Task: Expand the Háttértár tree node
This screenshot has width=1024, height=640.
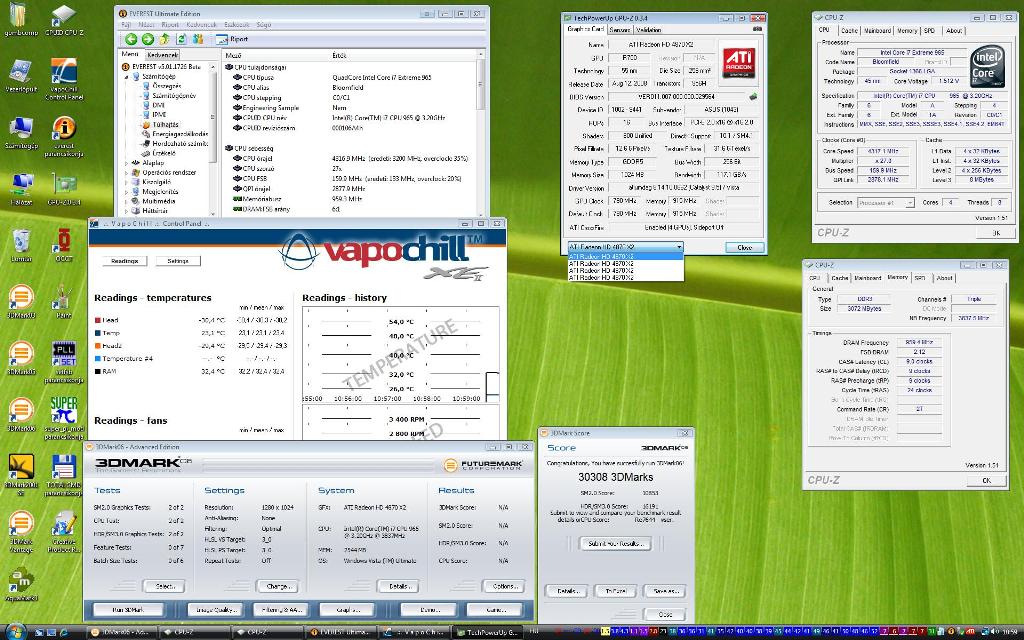Action: pyautogui.click(x=127, y=211)
